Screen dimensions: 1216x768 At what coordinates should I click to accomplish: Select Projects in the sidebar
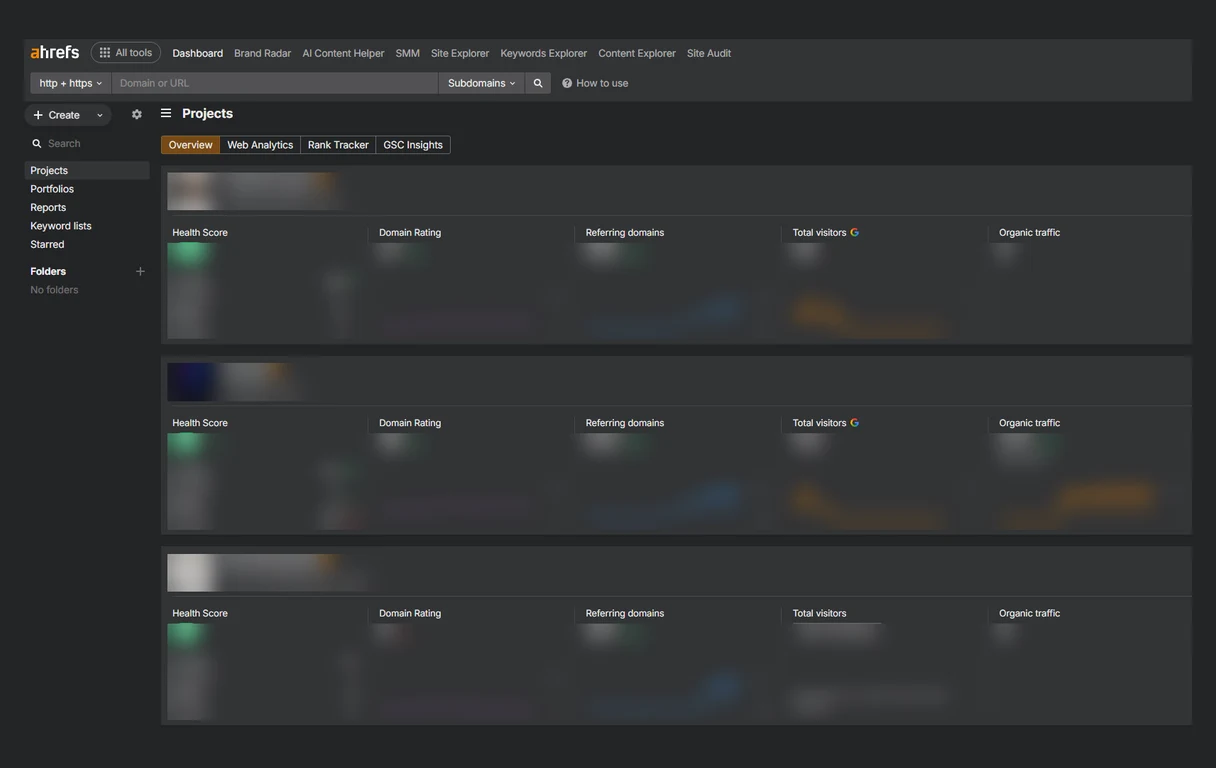(87, 171)
